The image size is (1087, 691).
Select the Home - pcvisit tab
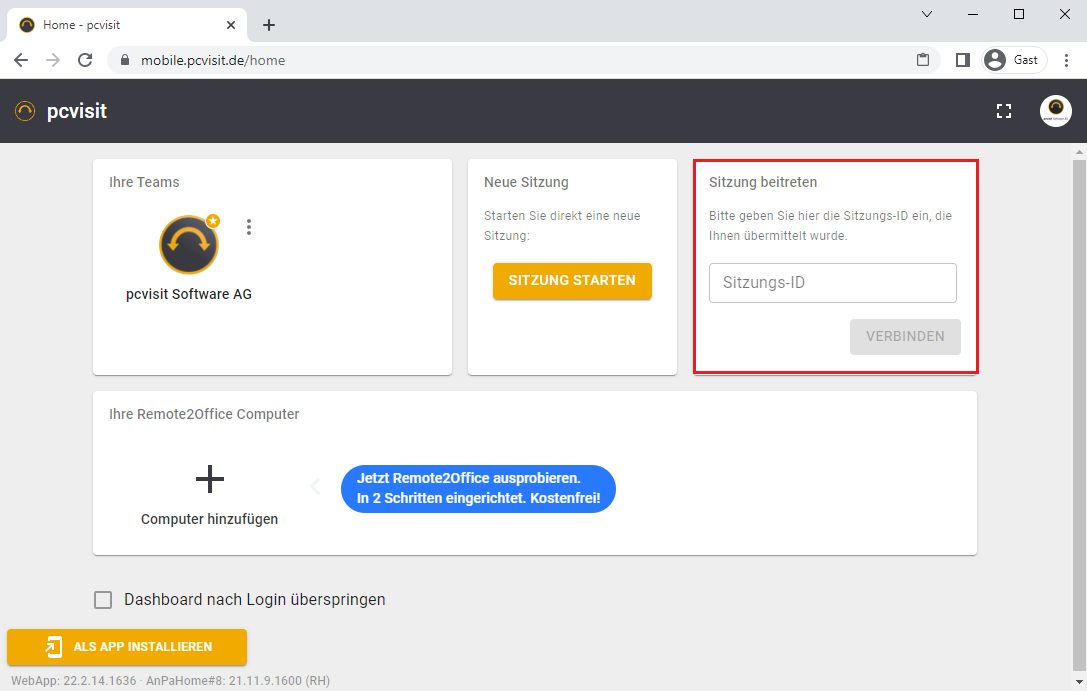click(x=120, y=25)
